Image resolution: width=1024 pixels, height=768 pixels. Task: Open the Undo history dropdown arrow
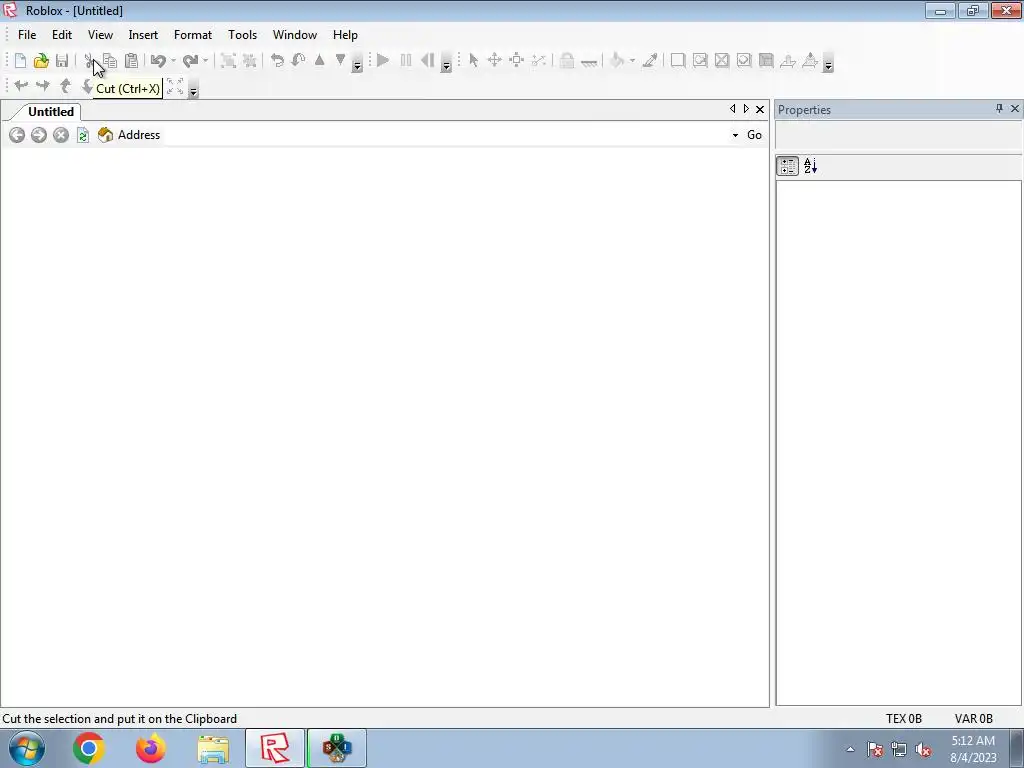(173, 61)
